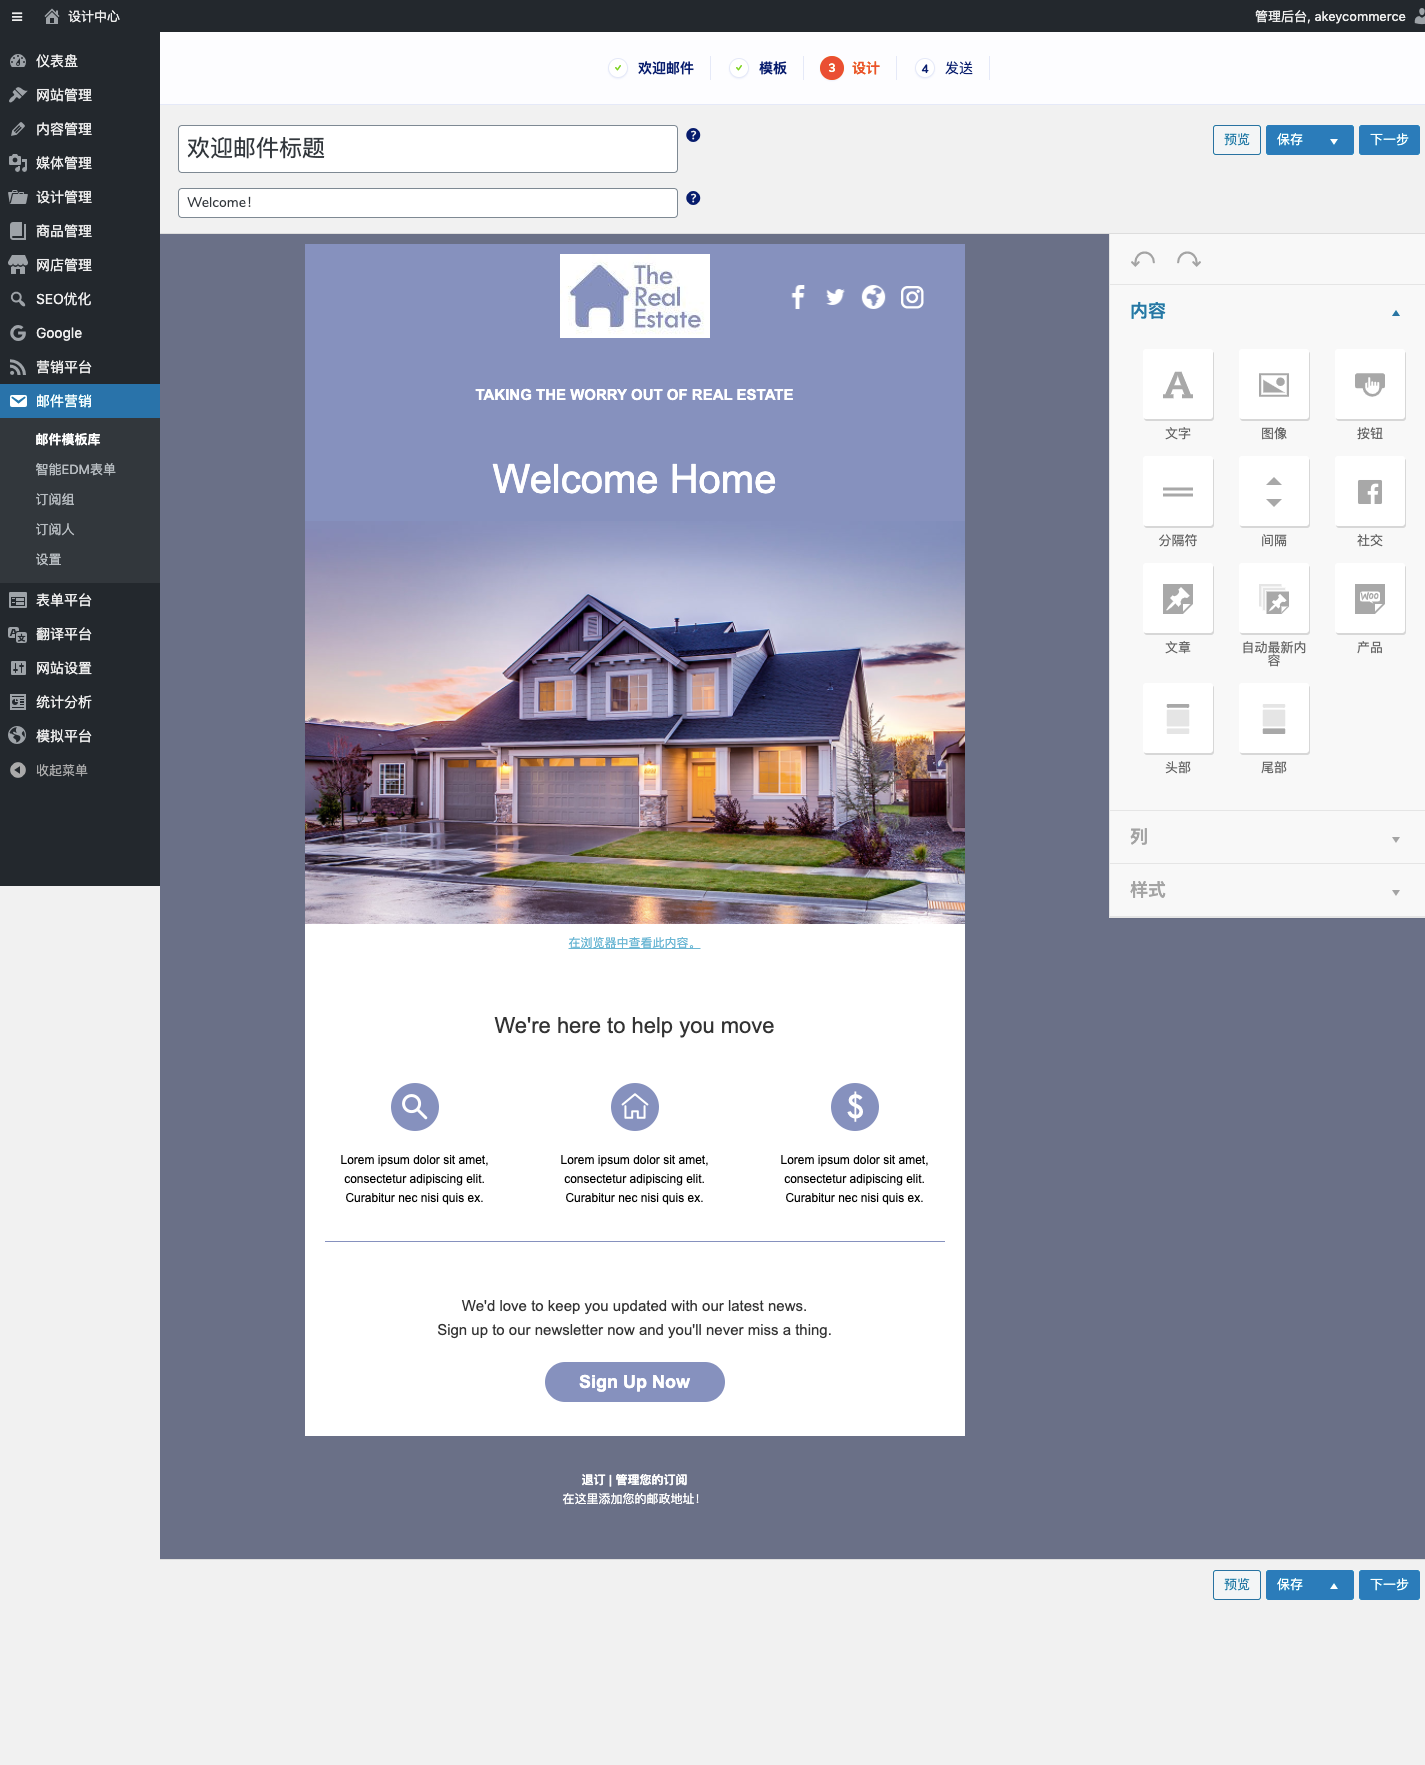Viewport: 1425px width, 1765px height.
Task: Click the bottom 下一步 next button
Action: point(1389,1585)
